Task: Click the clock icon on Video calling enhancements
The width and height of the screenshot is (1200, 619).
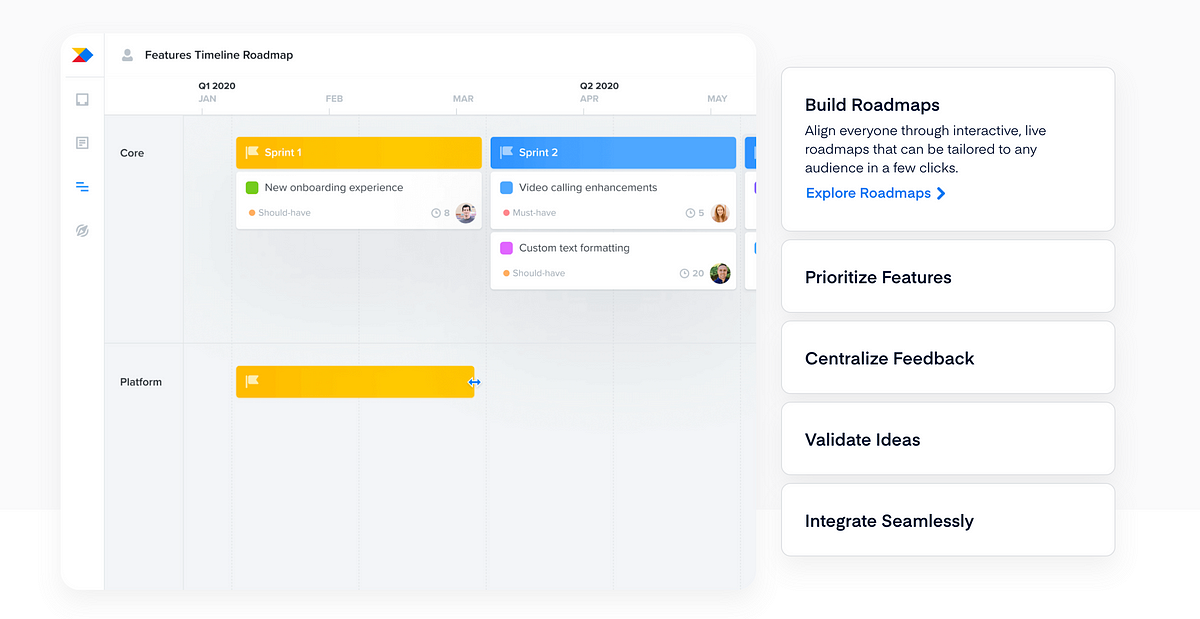Action: pyautogui.click(x=690, y=213)
